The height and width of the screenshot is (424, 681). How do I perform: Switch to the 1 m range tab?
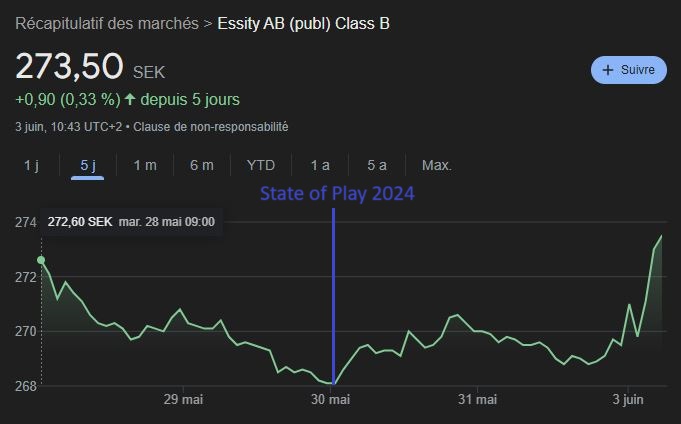[145, 165]
